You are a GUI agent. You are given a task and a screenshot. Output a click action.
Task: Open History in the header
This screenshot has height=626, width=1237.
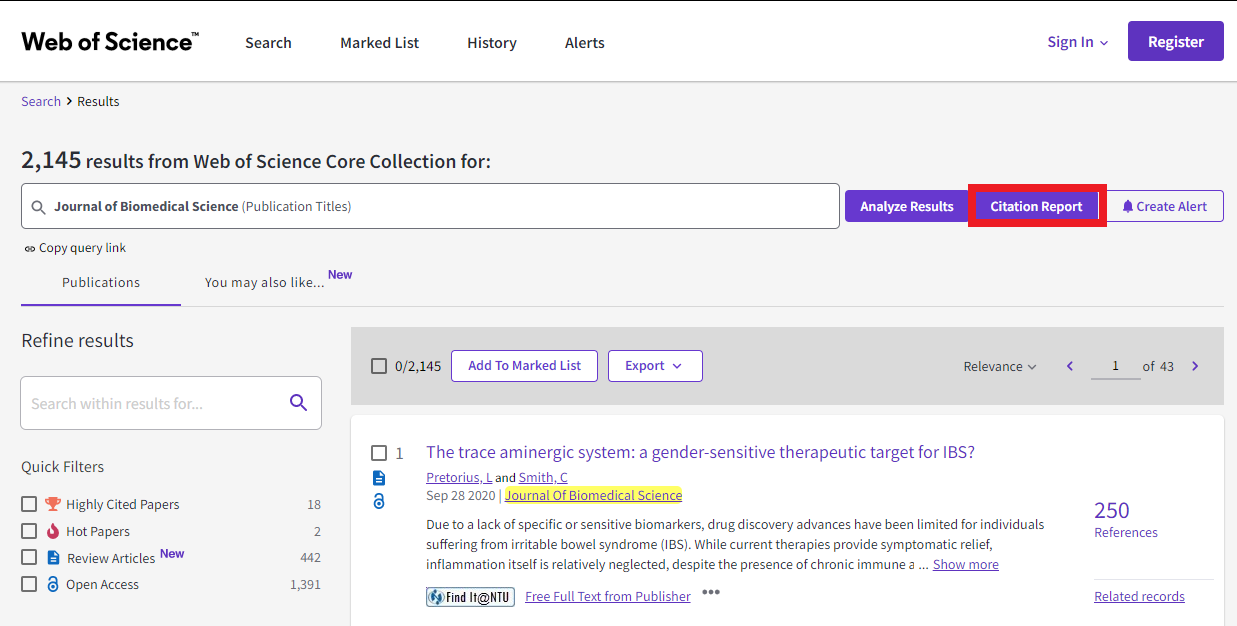[x=492, y=43]
